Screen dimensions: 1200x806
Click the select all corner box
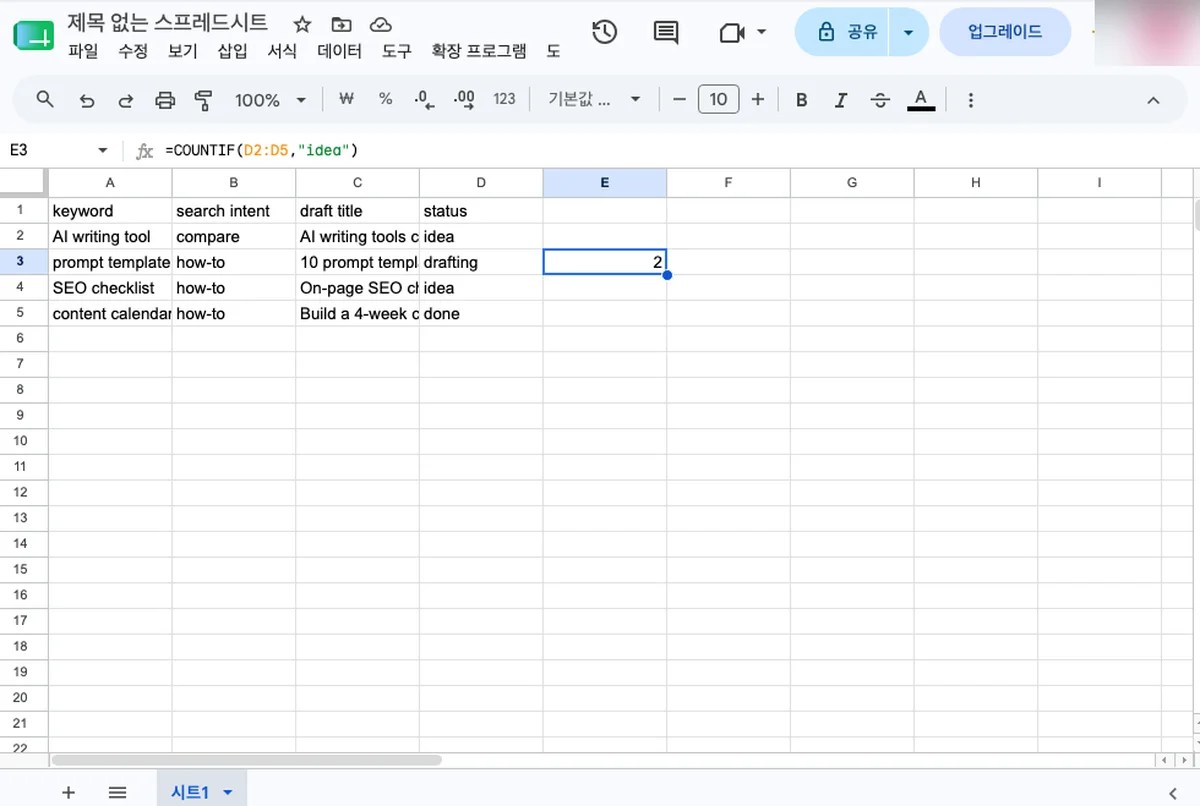(23, 182)
